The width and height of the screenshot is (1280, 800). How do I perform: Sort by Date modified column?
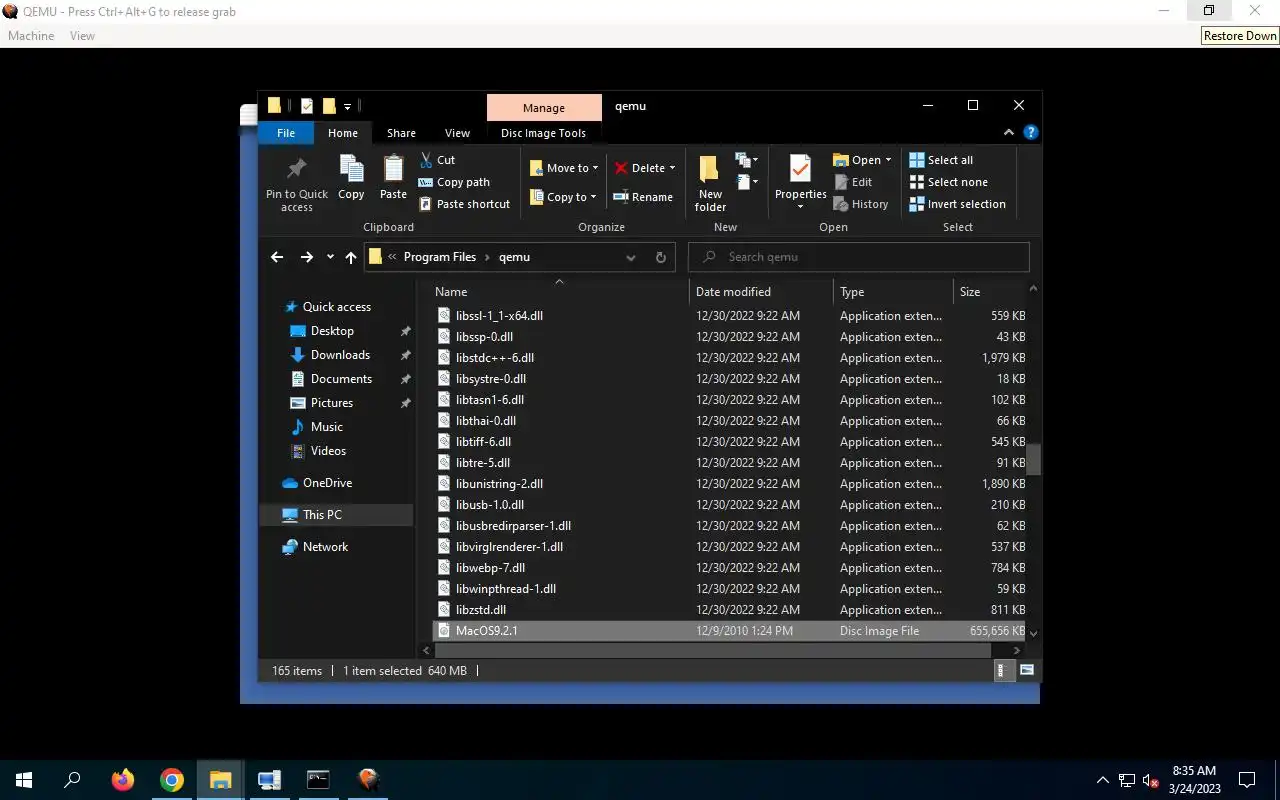(761, 292)
